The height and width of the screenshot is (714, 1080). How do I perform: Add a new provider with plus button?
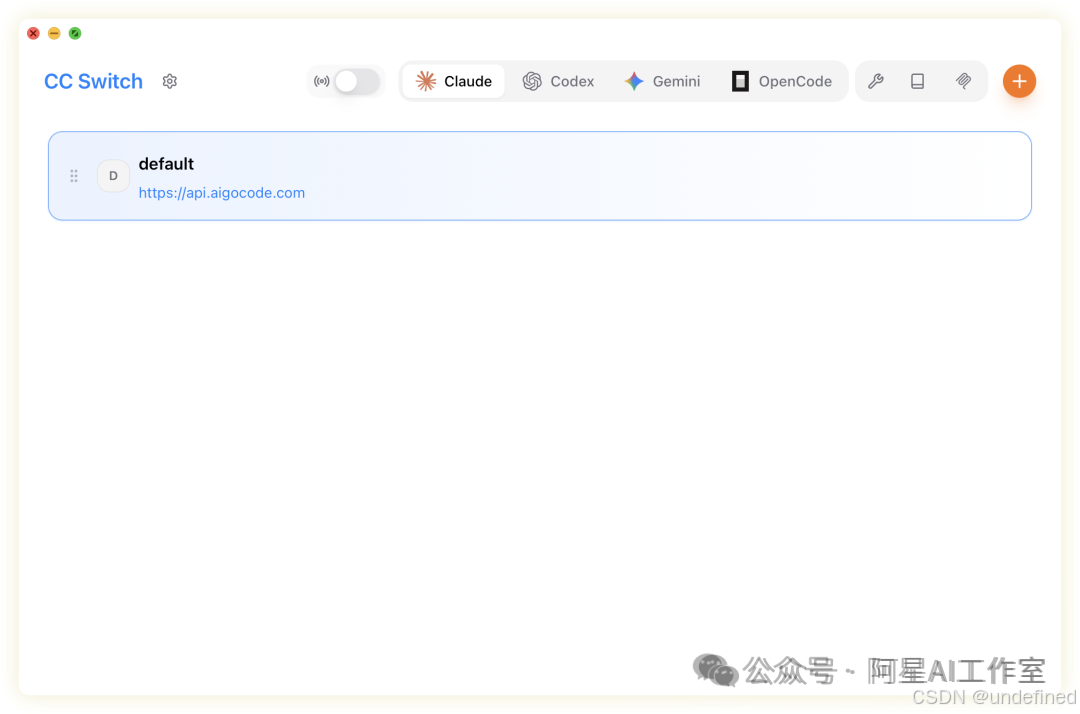[x=1019, y=81]
